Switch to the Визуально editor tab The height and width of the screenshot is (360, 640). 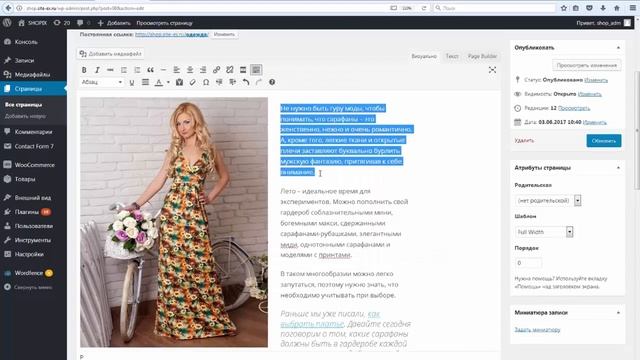coord(424,56)
